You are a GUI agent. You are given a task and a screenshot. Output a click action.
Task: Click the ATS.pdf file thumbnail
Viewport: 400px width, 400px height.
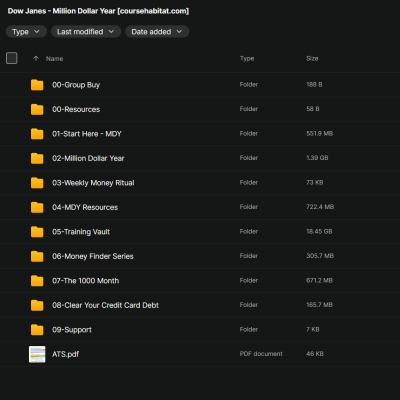(x=37, y=354)
